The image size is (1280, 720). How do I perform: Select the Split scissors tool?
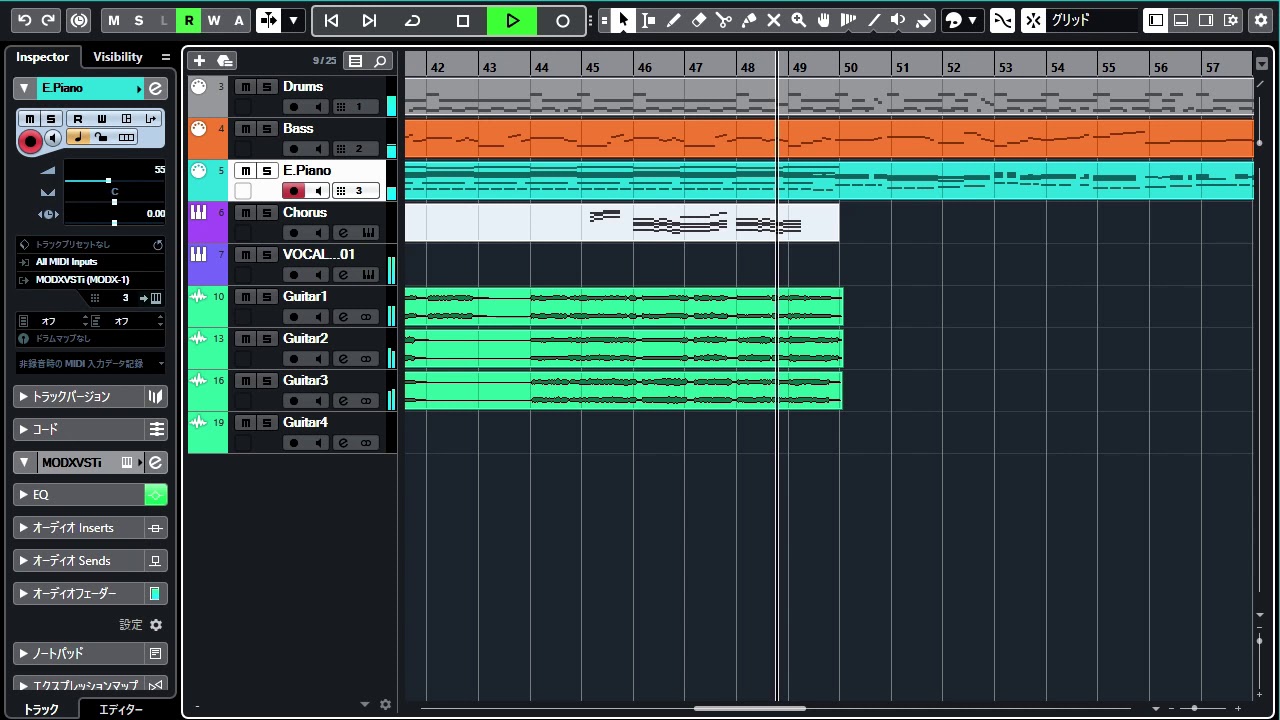click(723, 20)
